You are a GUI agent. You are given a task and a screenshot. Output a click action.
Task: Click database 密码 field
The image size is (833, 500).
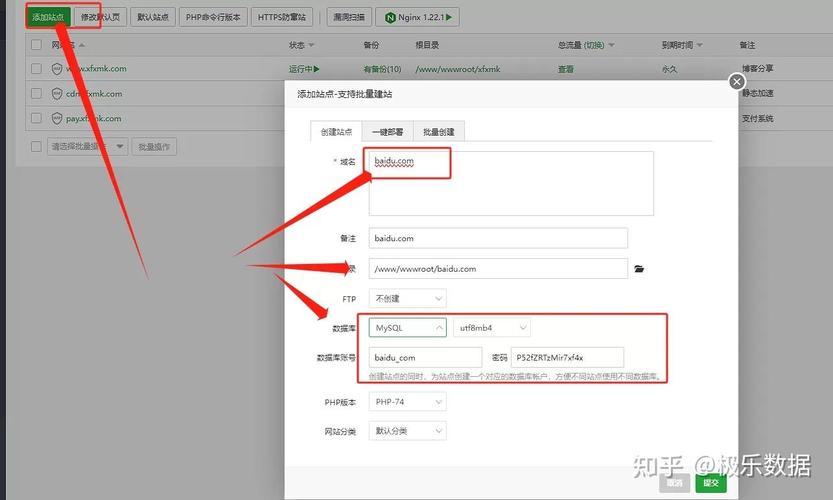[567, 358]
